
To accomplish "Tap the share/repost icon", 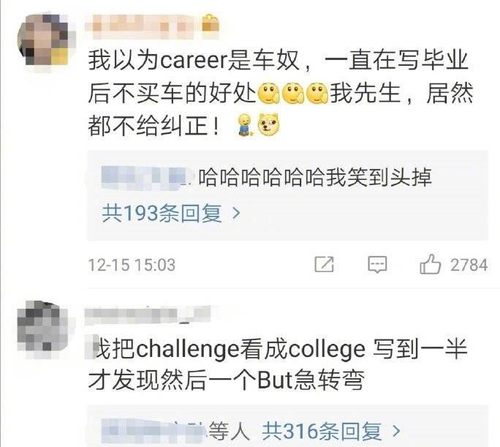I will pyautogui.click(x=324, y=264).
